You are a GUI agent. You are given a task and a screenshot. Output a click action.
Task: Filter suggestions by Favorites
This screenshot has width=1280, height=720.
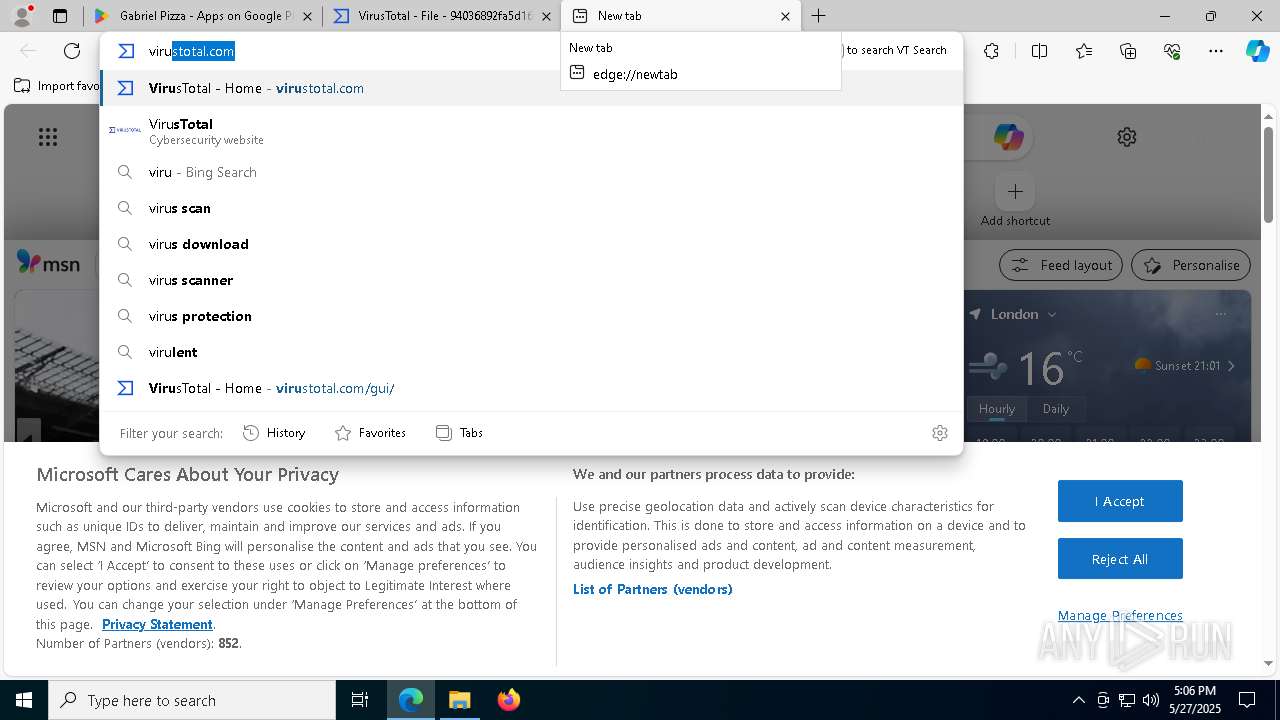tap(370, 433)
